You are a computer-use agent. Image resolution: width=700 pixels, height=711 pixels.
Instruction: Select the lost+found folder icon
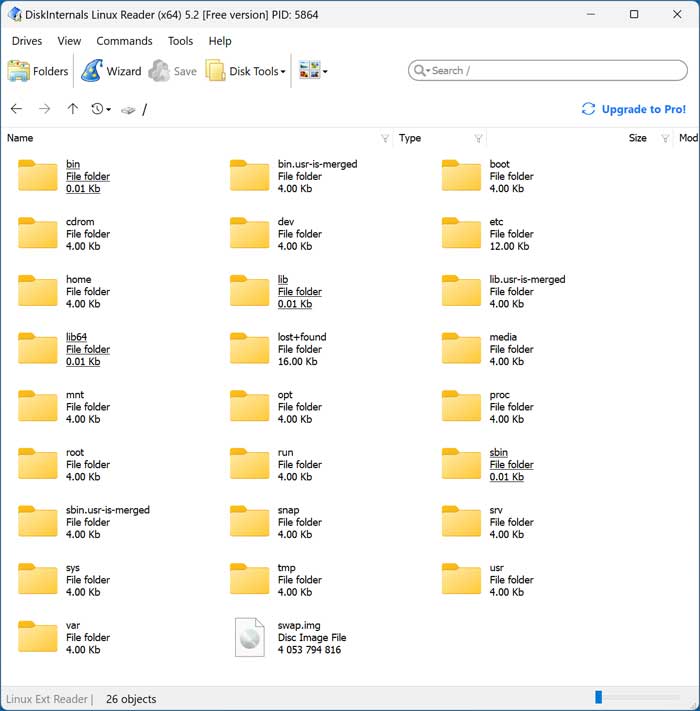[x=249, y=348]
